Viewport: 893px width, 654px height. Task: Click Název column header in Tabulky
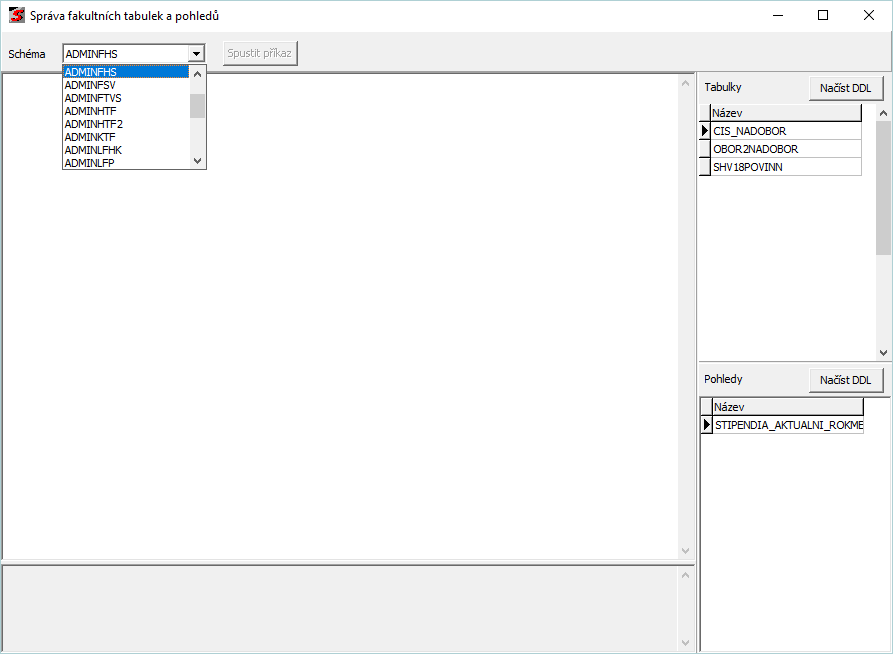(785, 113)
